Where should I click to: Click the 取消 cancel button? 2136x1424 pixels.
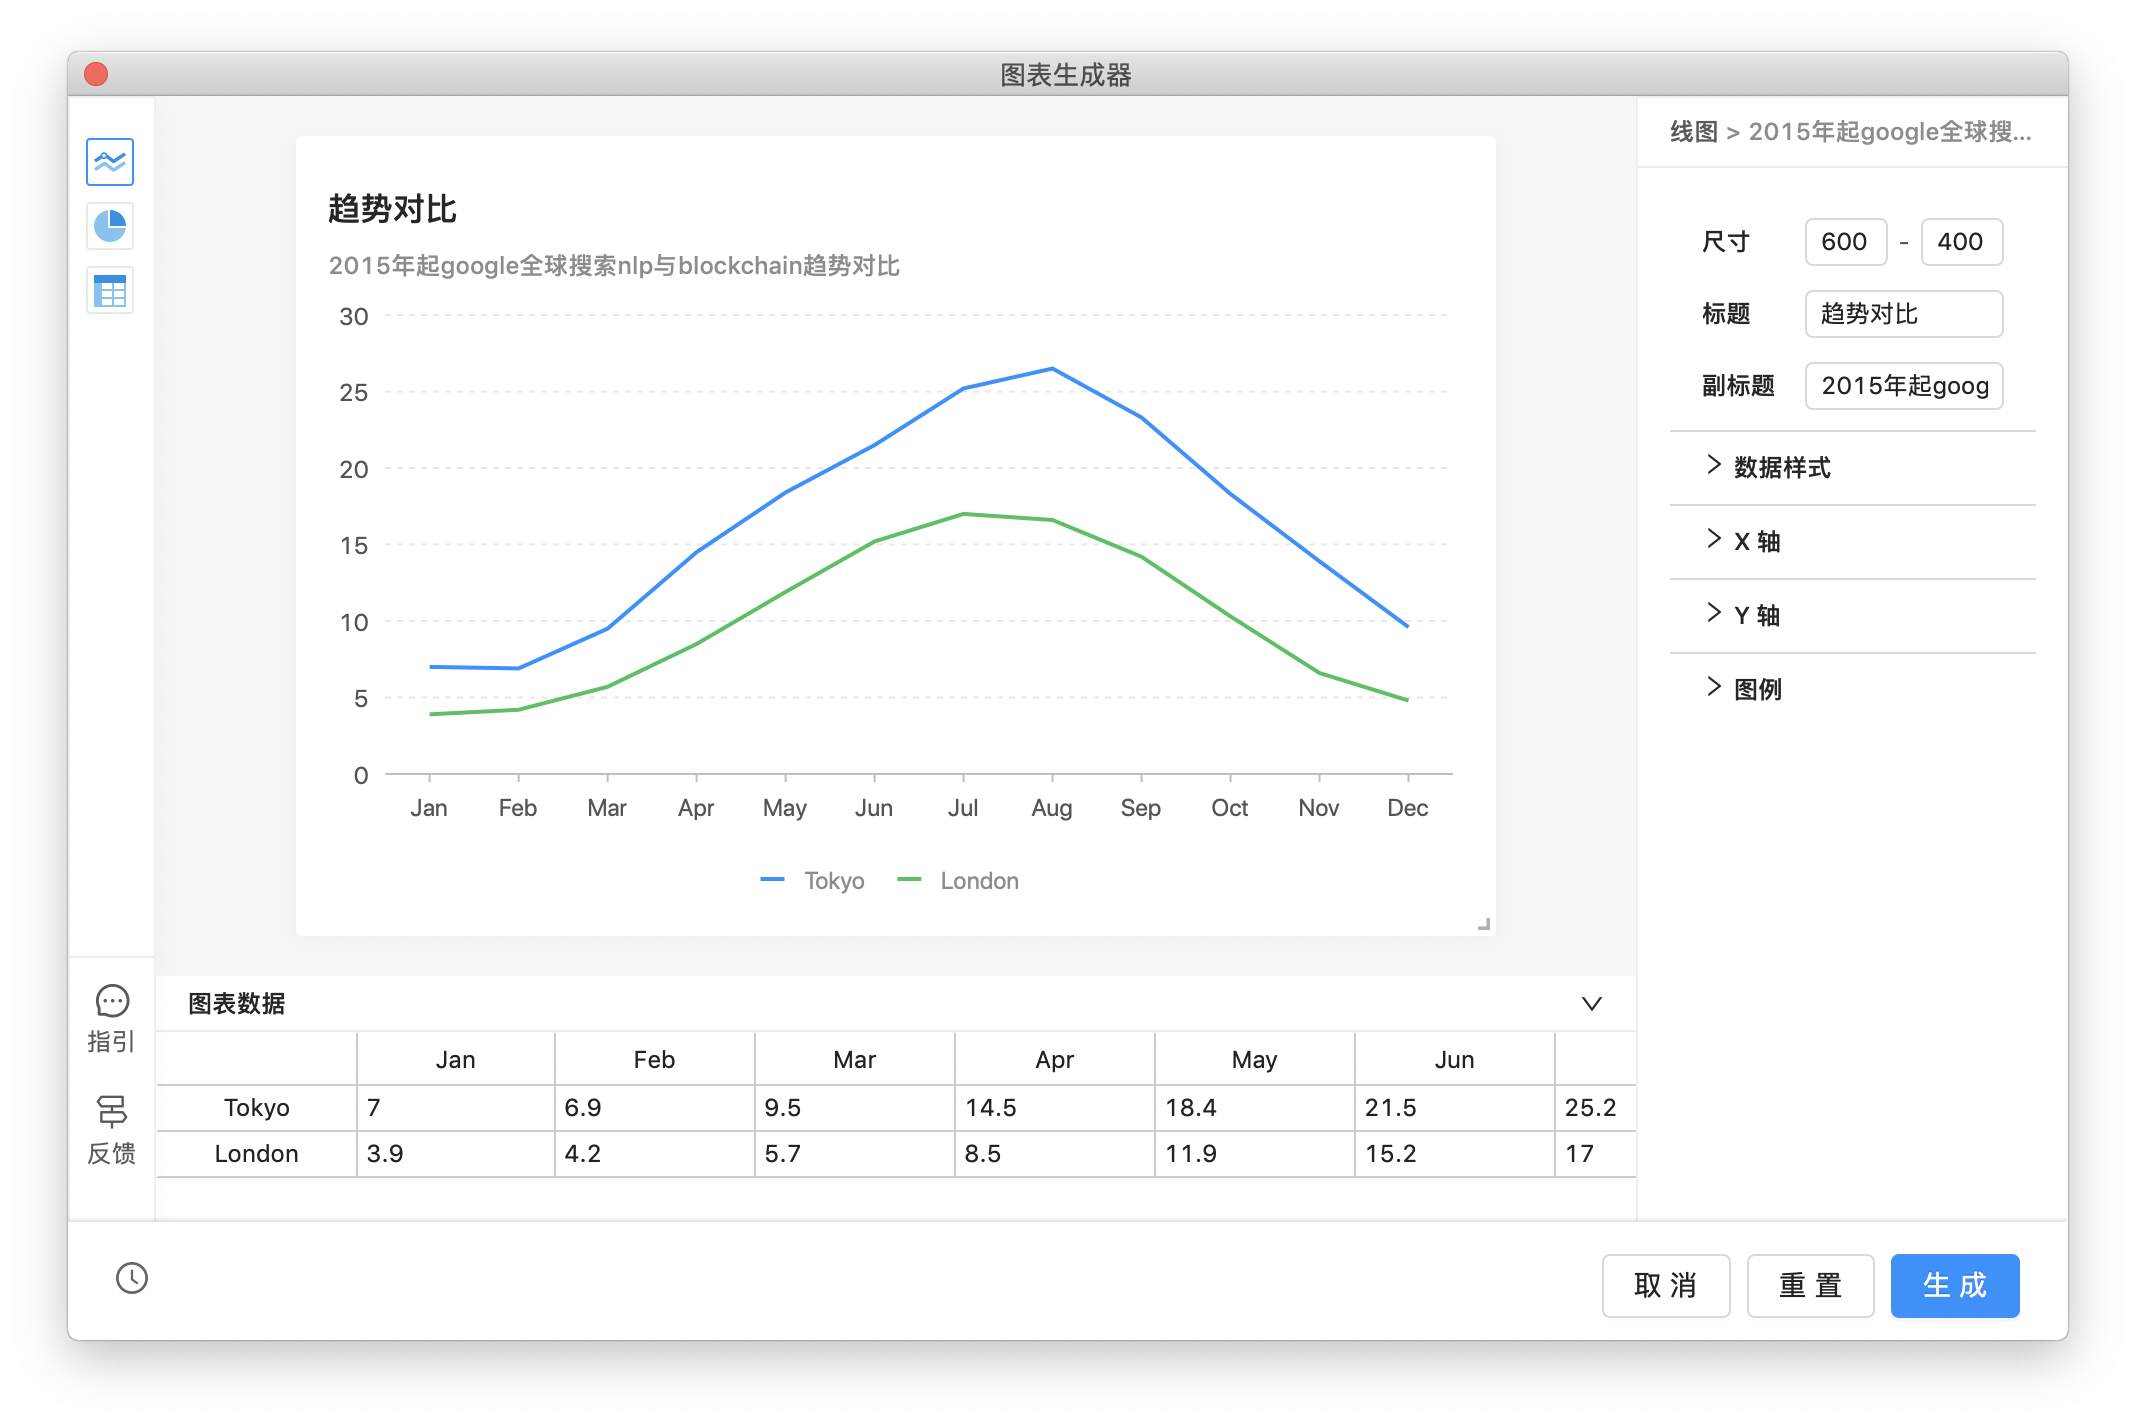pyautogui.click(x=1665, y=1285)
